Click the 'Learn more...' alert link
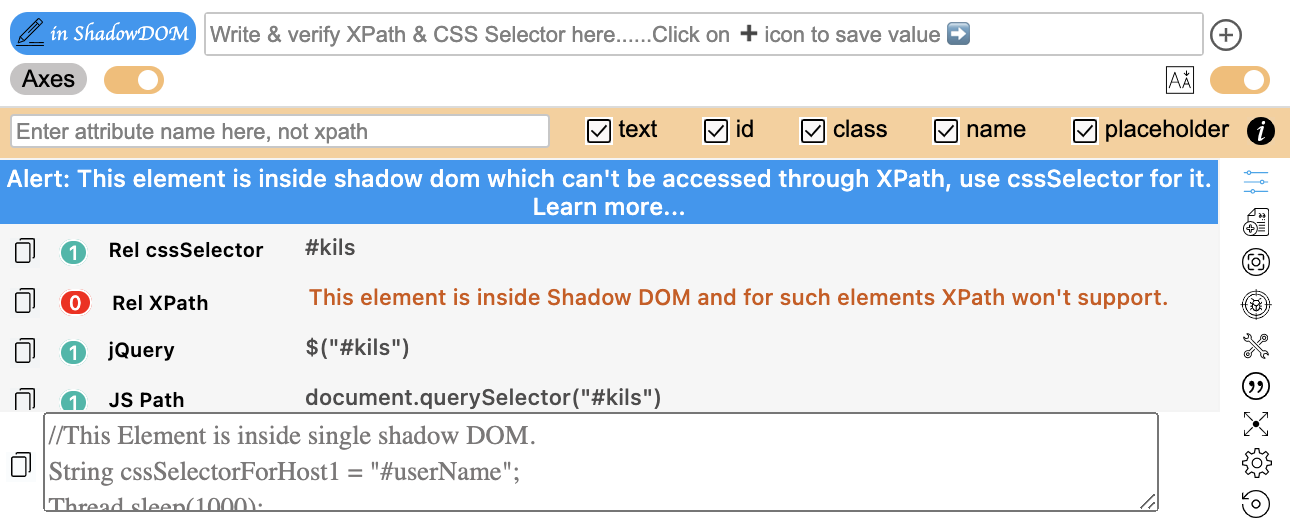This screenshot has height=528, width=1290. click(x=609, y=207)
